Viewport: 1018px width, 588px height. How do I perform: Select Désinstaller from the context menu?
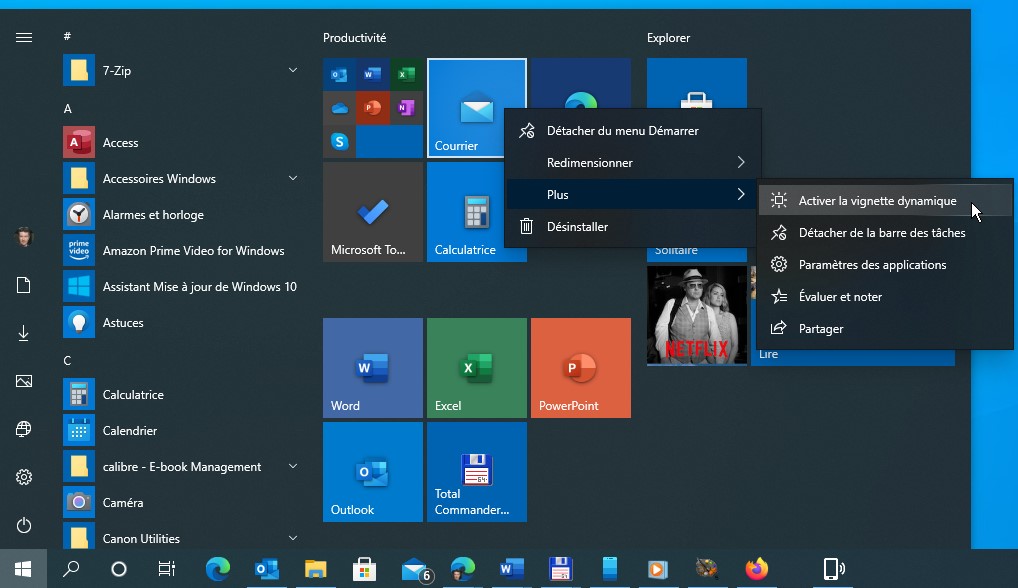[x=577, y=227]
